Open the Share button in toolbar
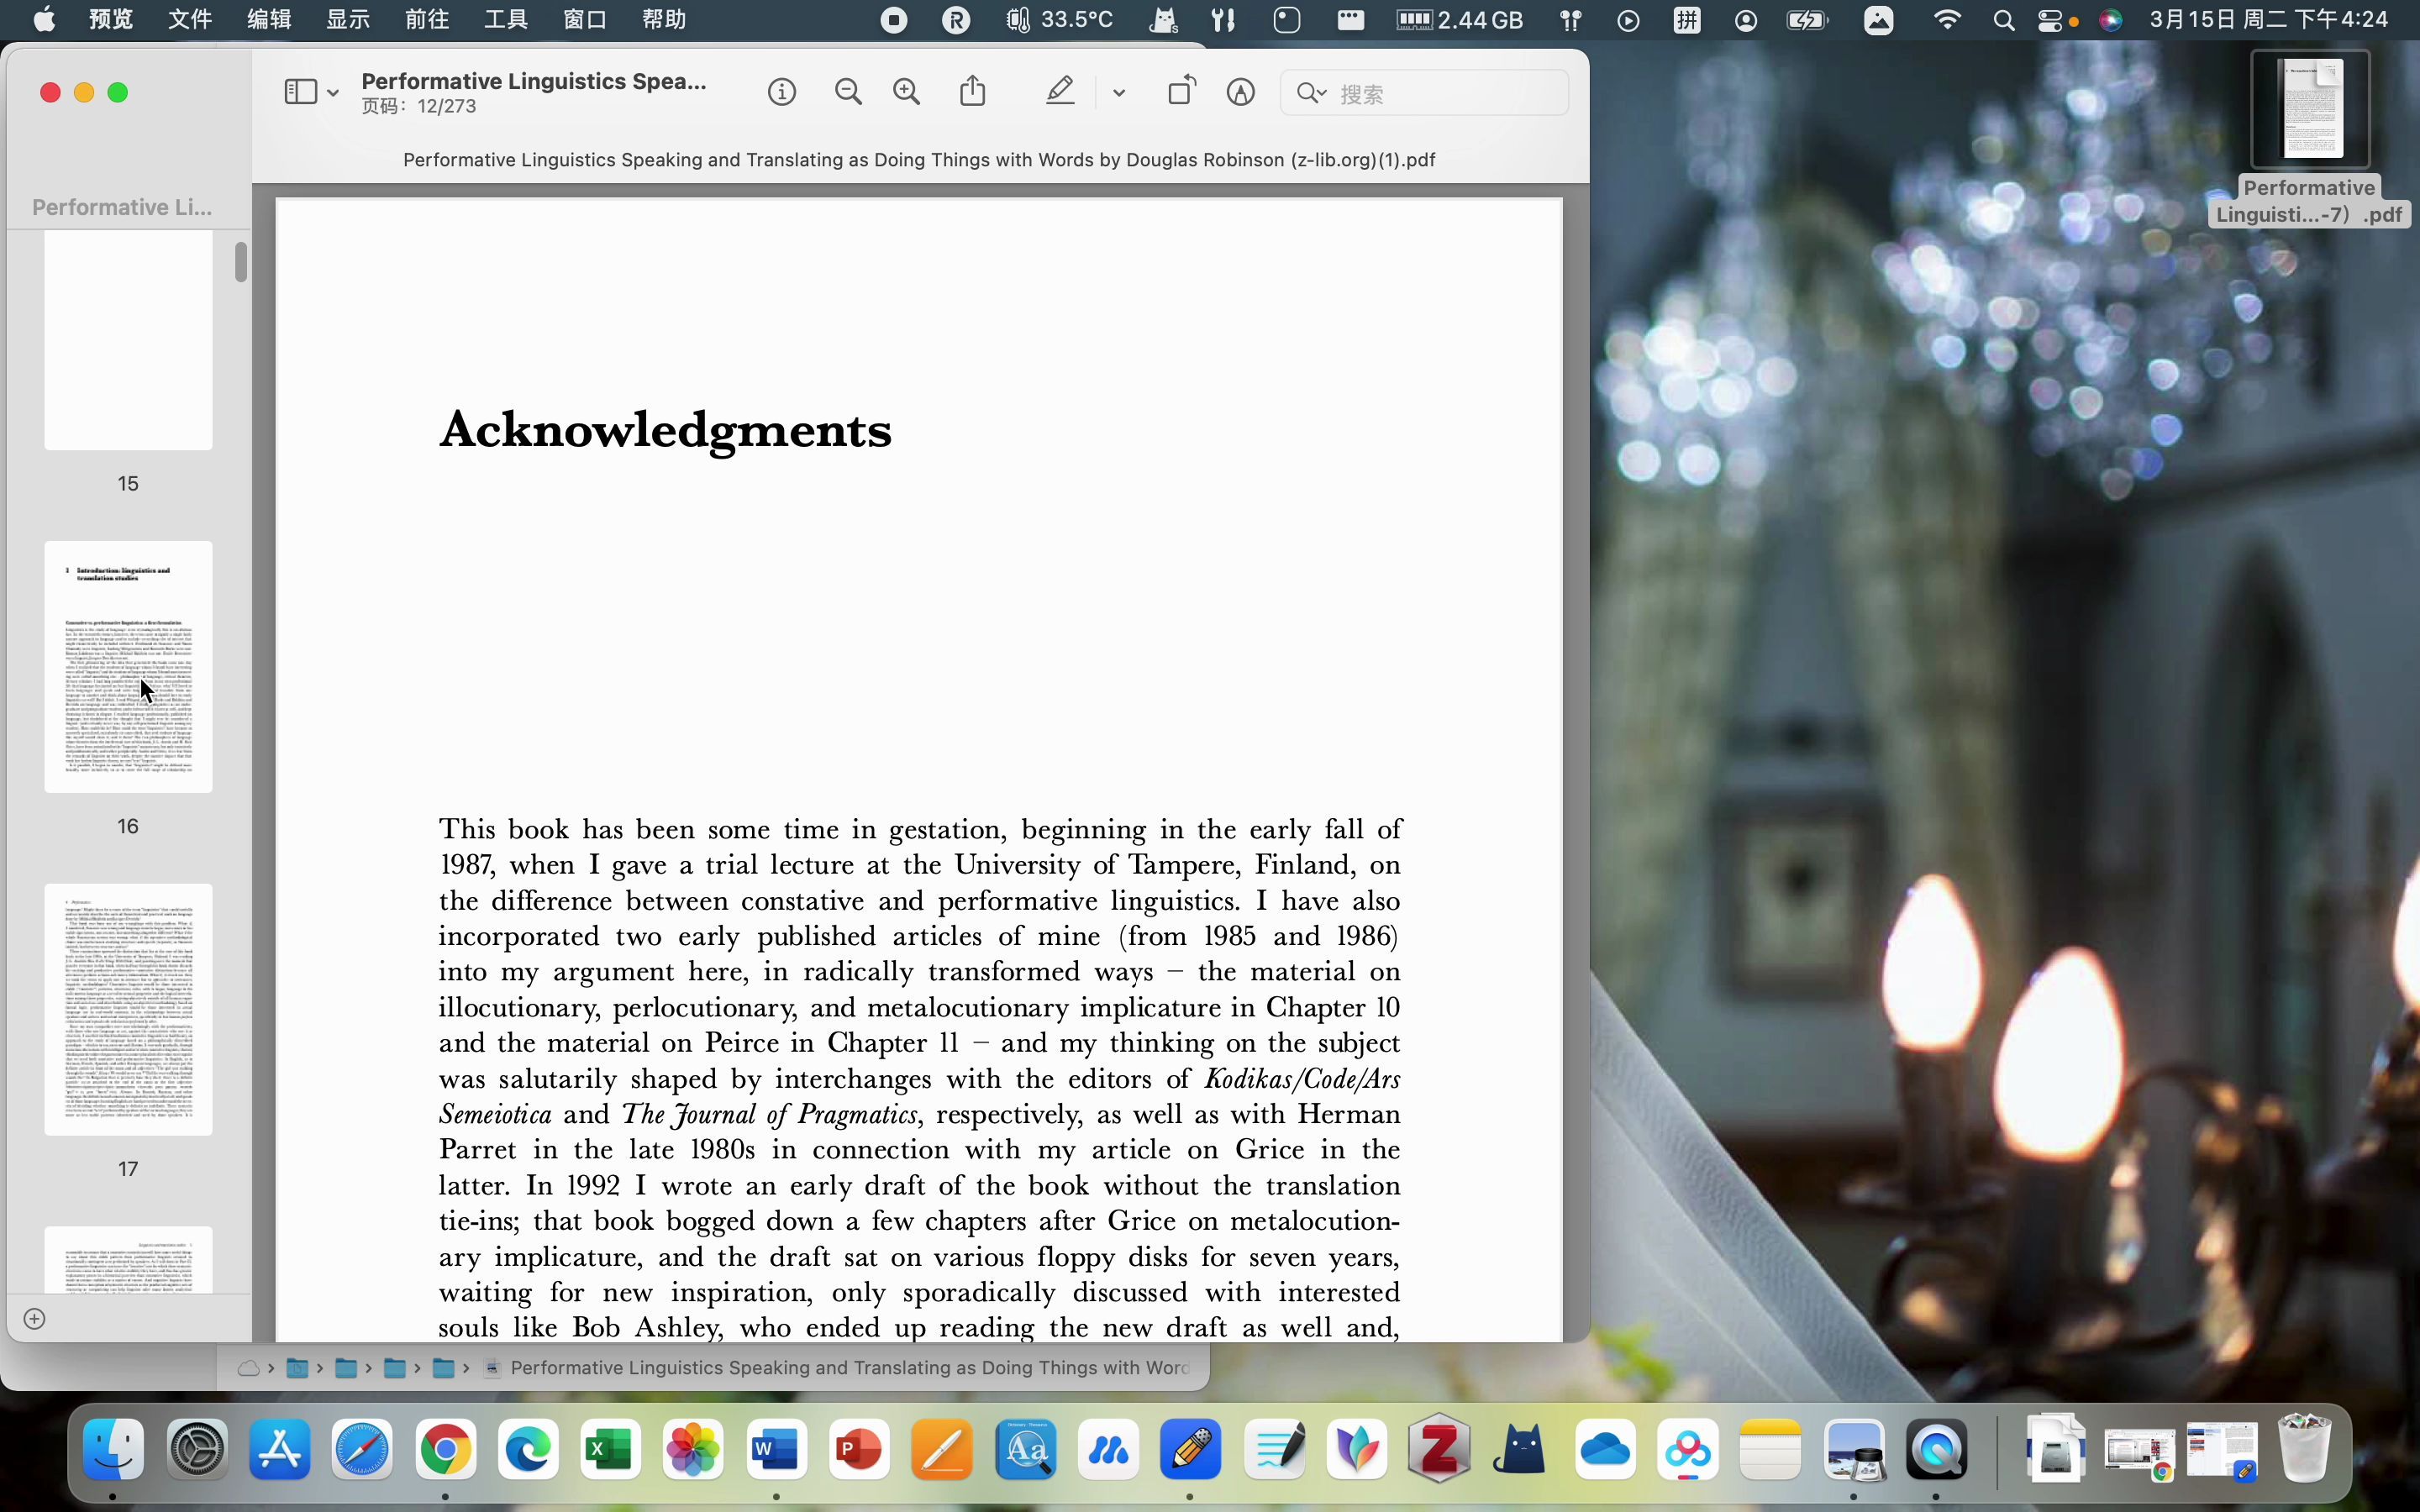The height and width of the screenshot is (1512, 2420). coord(973,92)
